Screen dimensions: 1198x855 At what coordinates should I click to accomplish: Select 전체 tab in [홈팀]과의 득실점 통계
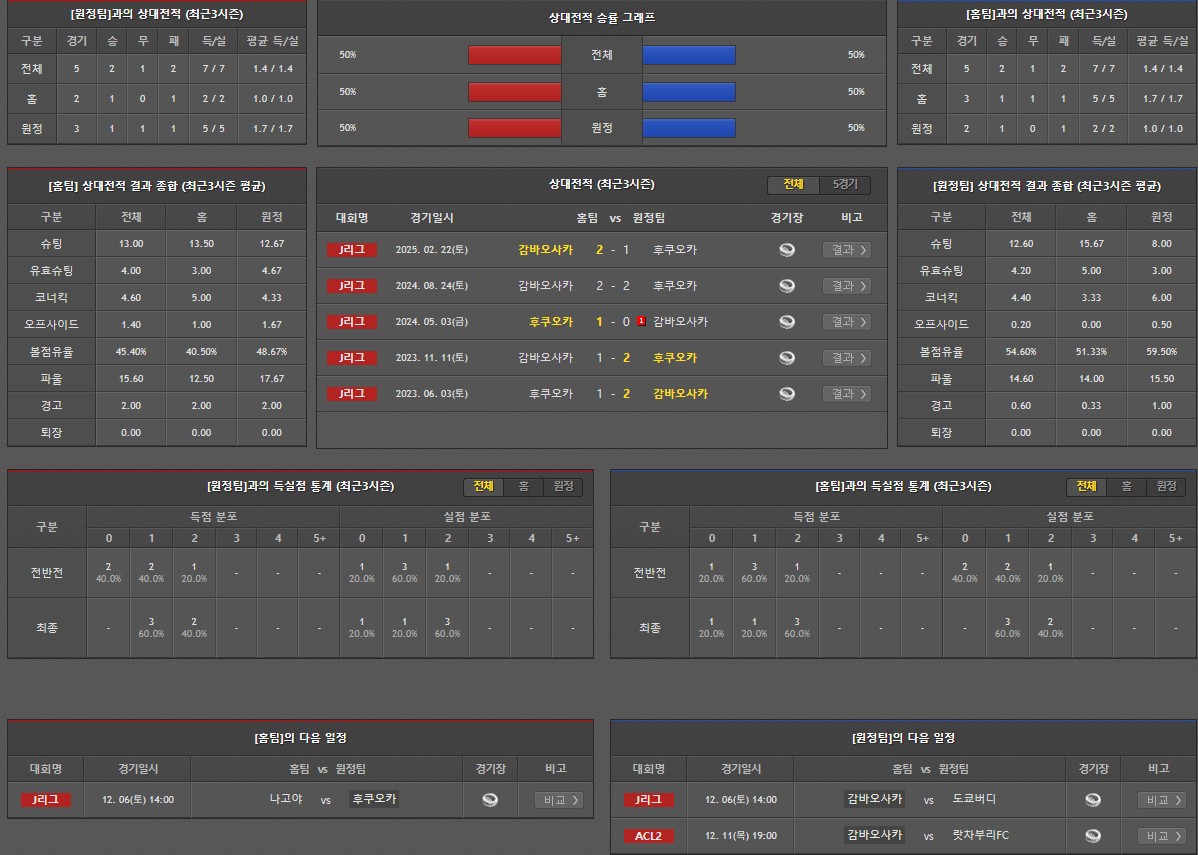click(1086, 487)
